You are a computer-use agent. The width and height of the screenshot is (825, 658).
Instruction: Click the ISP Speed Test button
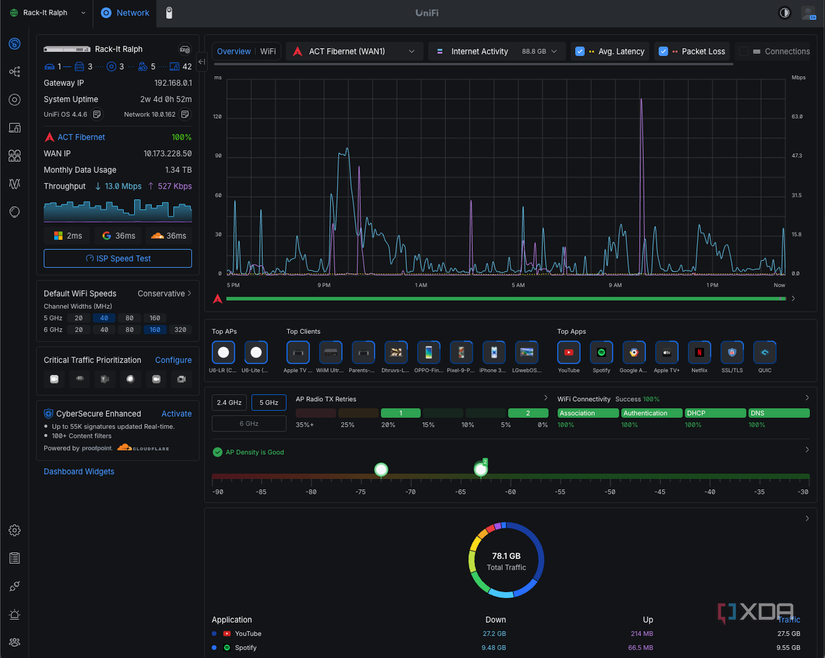pos(117,258)
